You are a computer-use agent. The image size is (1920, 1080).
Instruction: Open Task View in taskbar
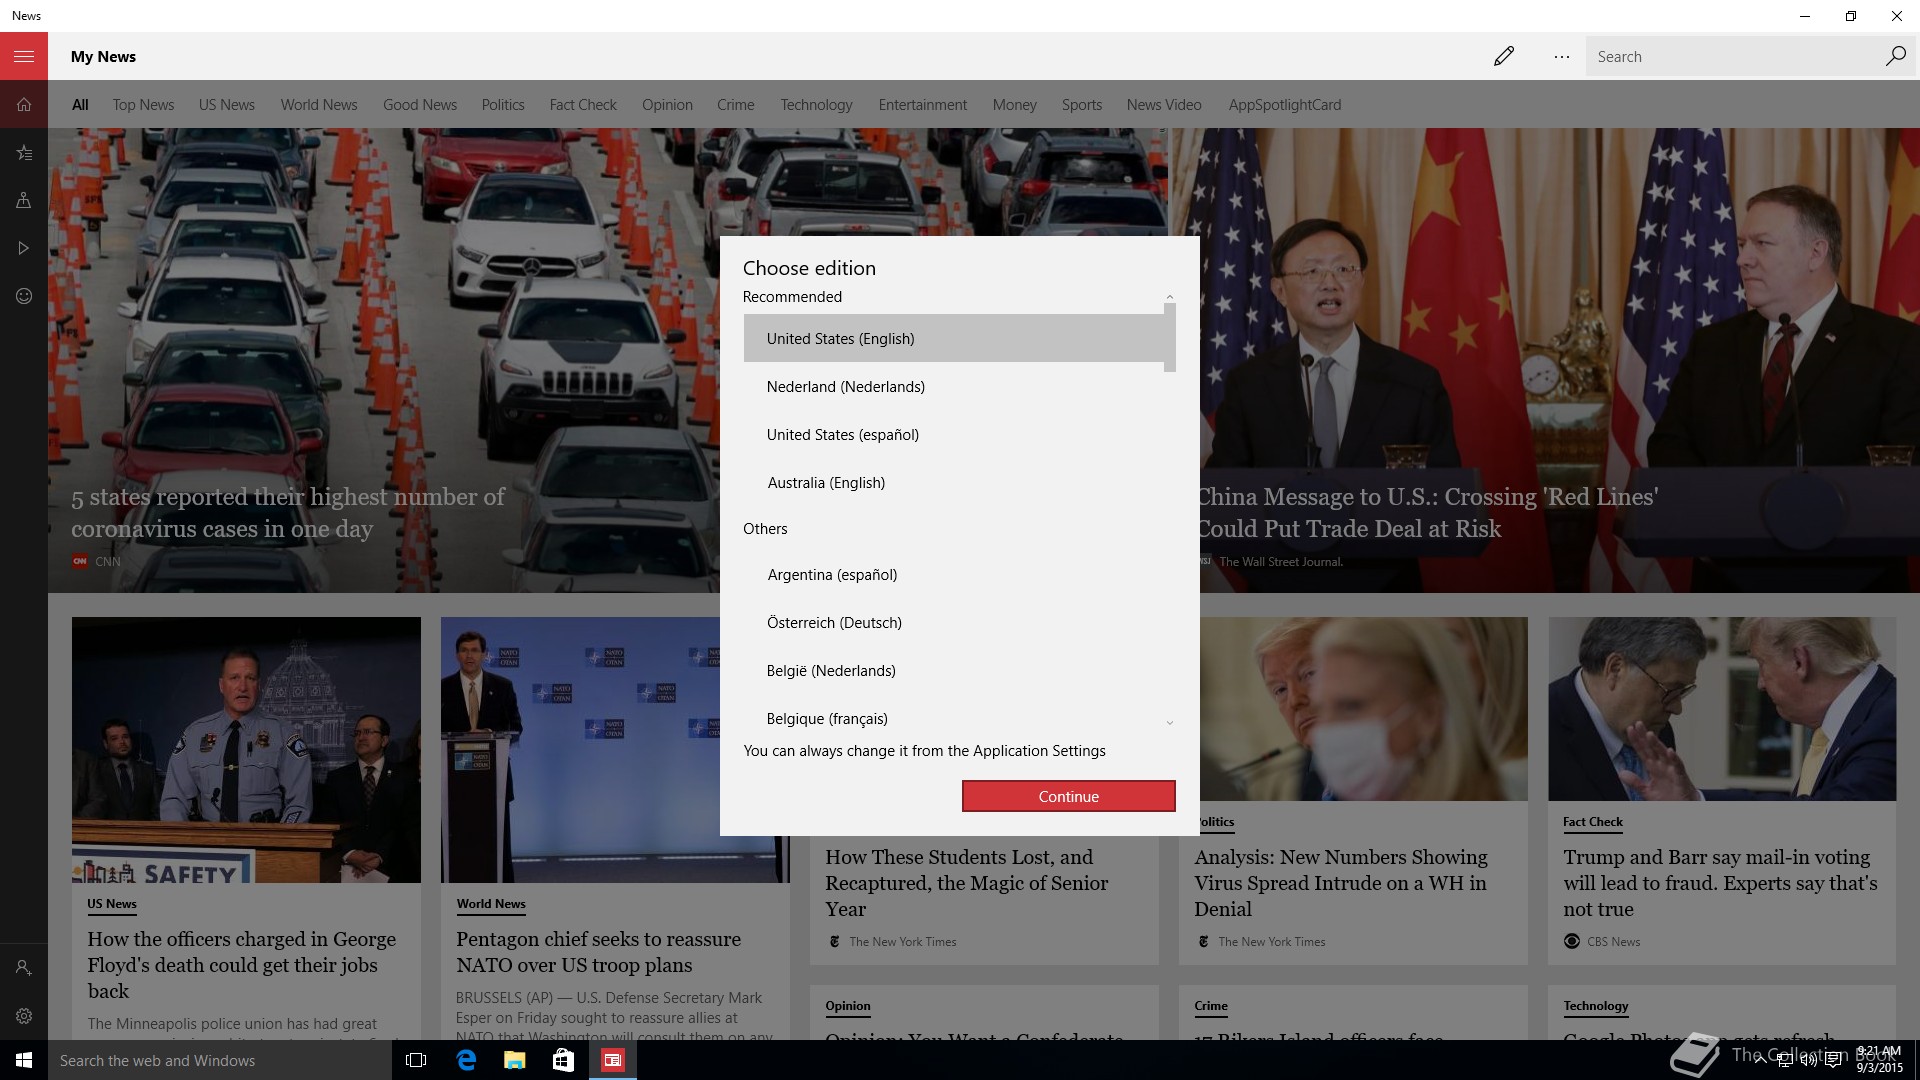tap(416, 1060)
